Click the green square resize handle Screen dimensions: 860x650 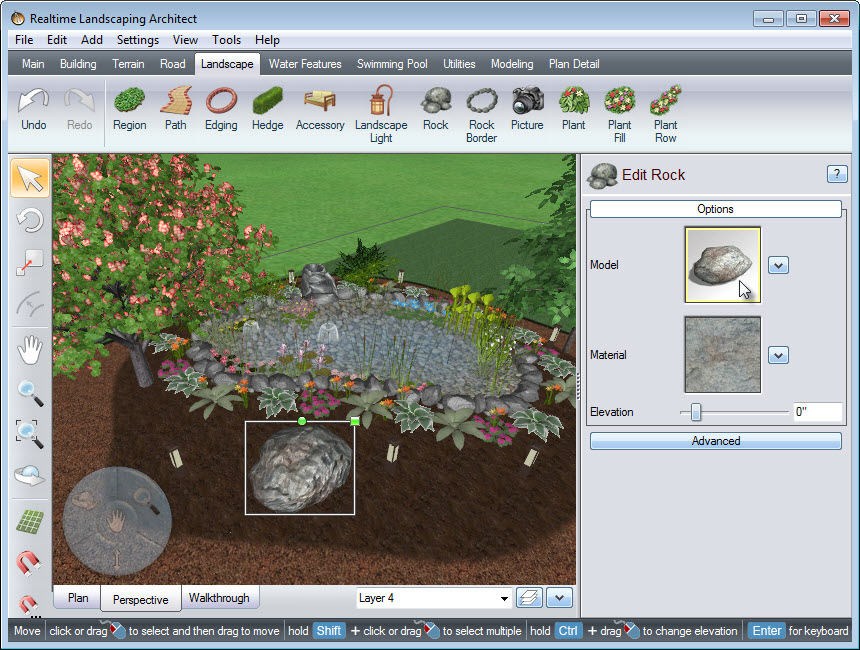click(x=355, y=421)
